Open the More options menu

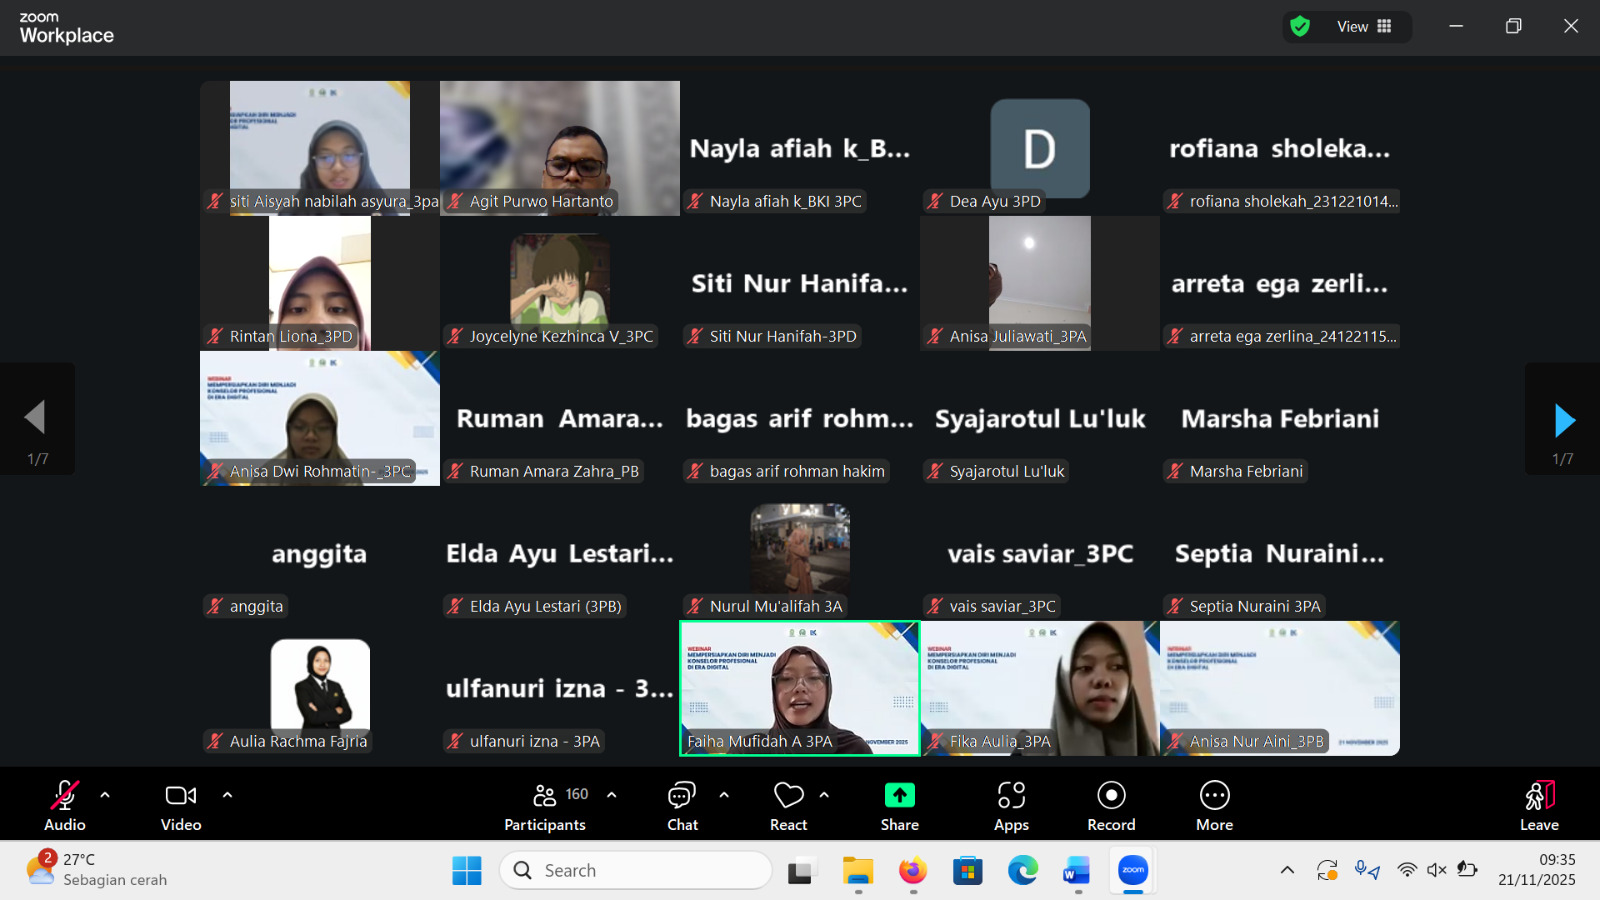pos(1214,805)
